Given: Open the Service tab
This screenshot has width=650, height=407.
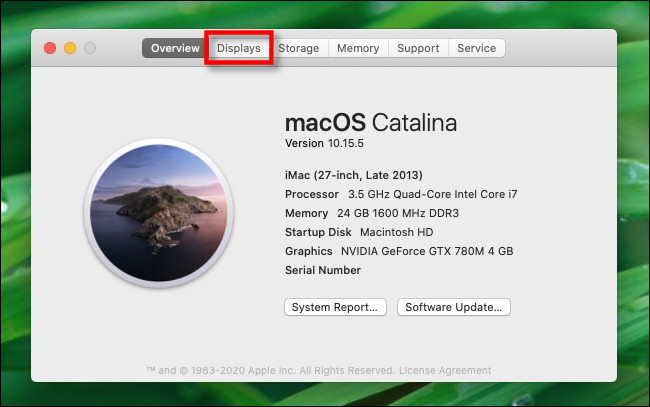Looking at the screenshot, I should point(476,48).
